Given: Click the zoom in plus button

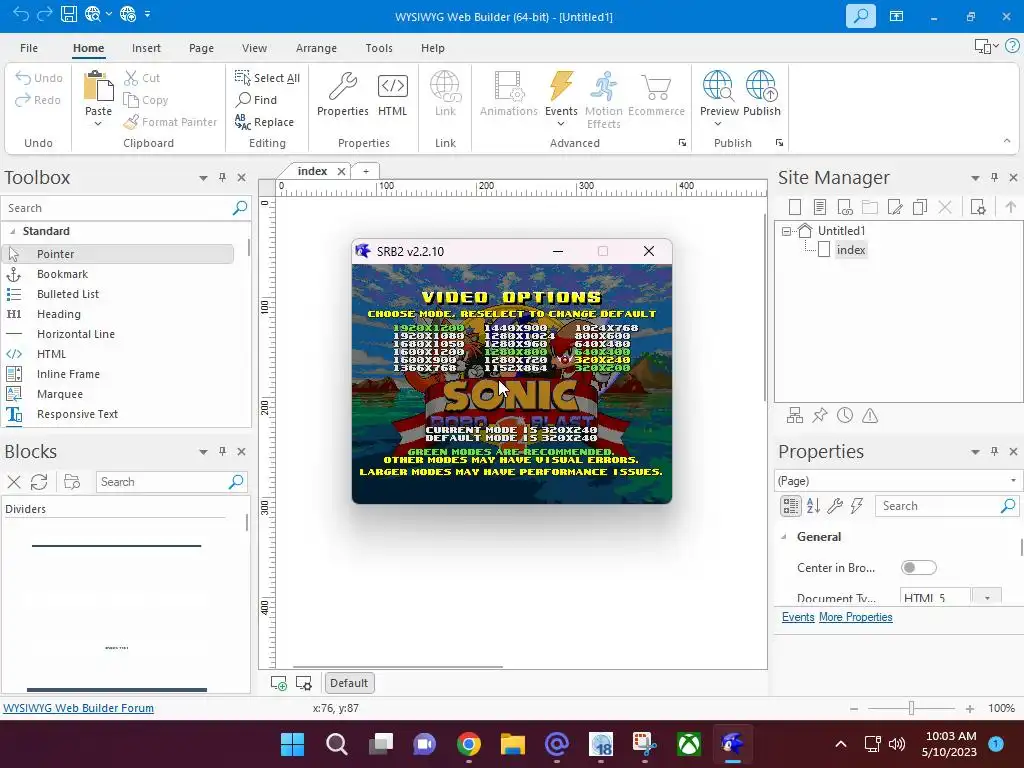Looking at the screenshot, I should tap(970, 709).
